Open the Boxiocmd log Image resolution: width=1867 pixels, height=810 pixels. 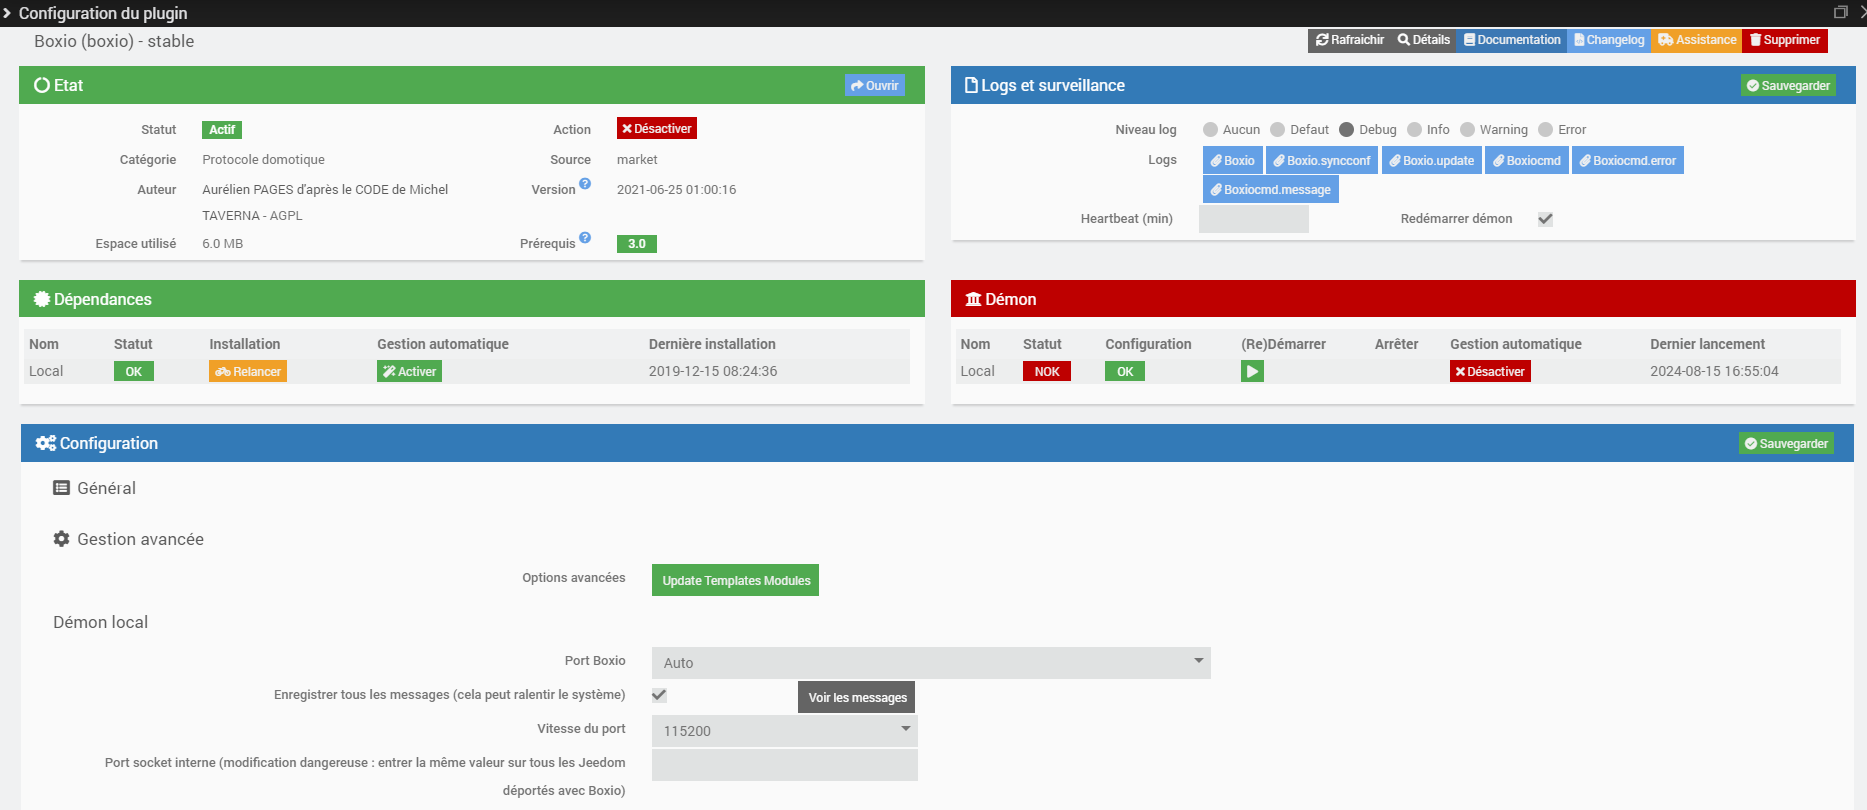tap(1527, 160)
